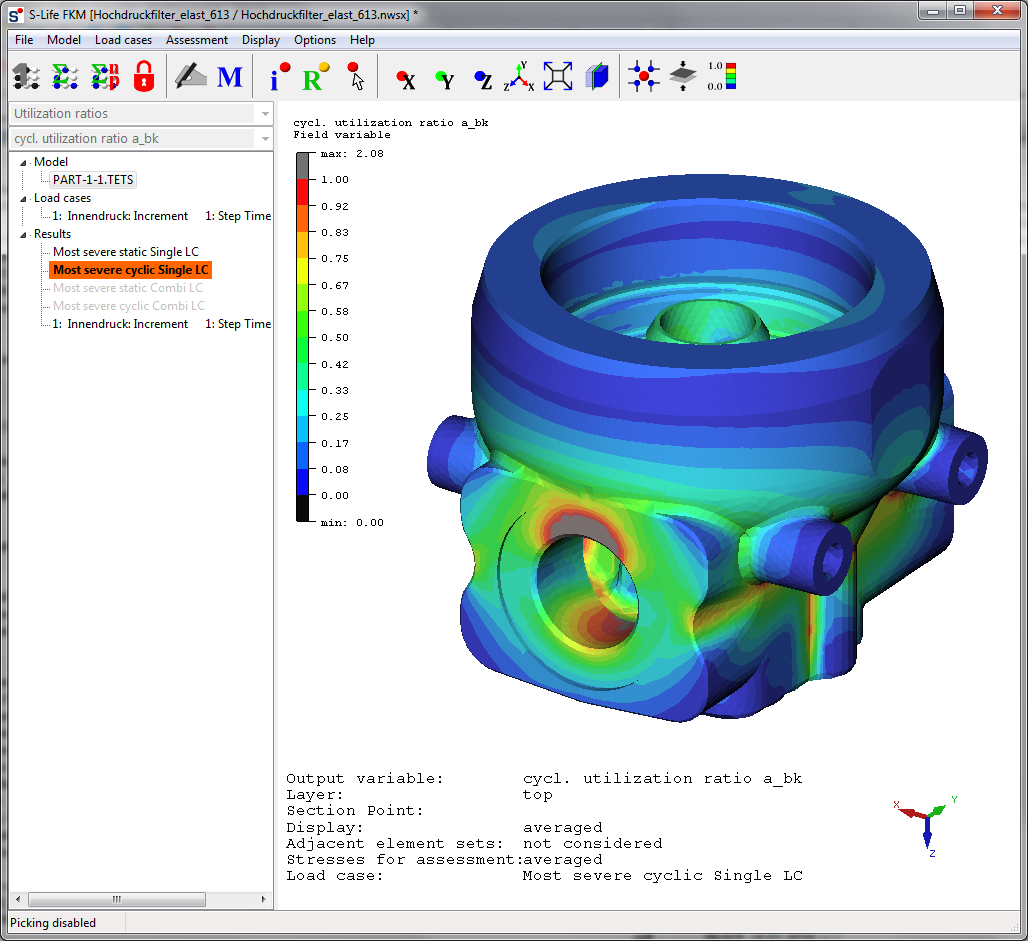Toggle the picking cursor tool
1028x941 pixels.
click(356, 76)
